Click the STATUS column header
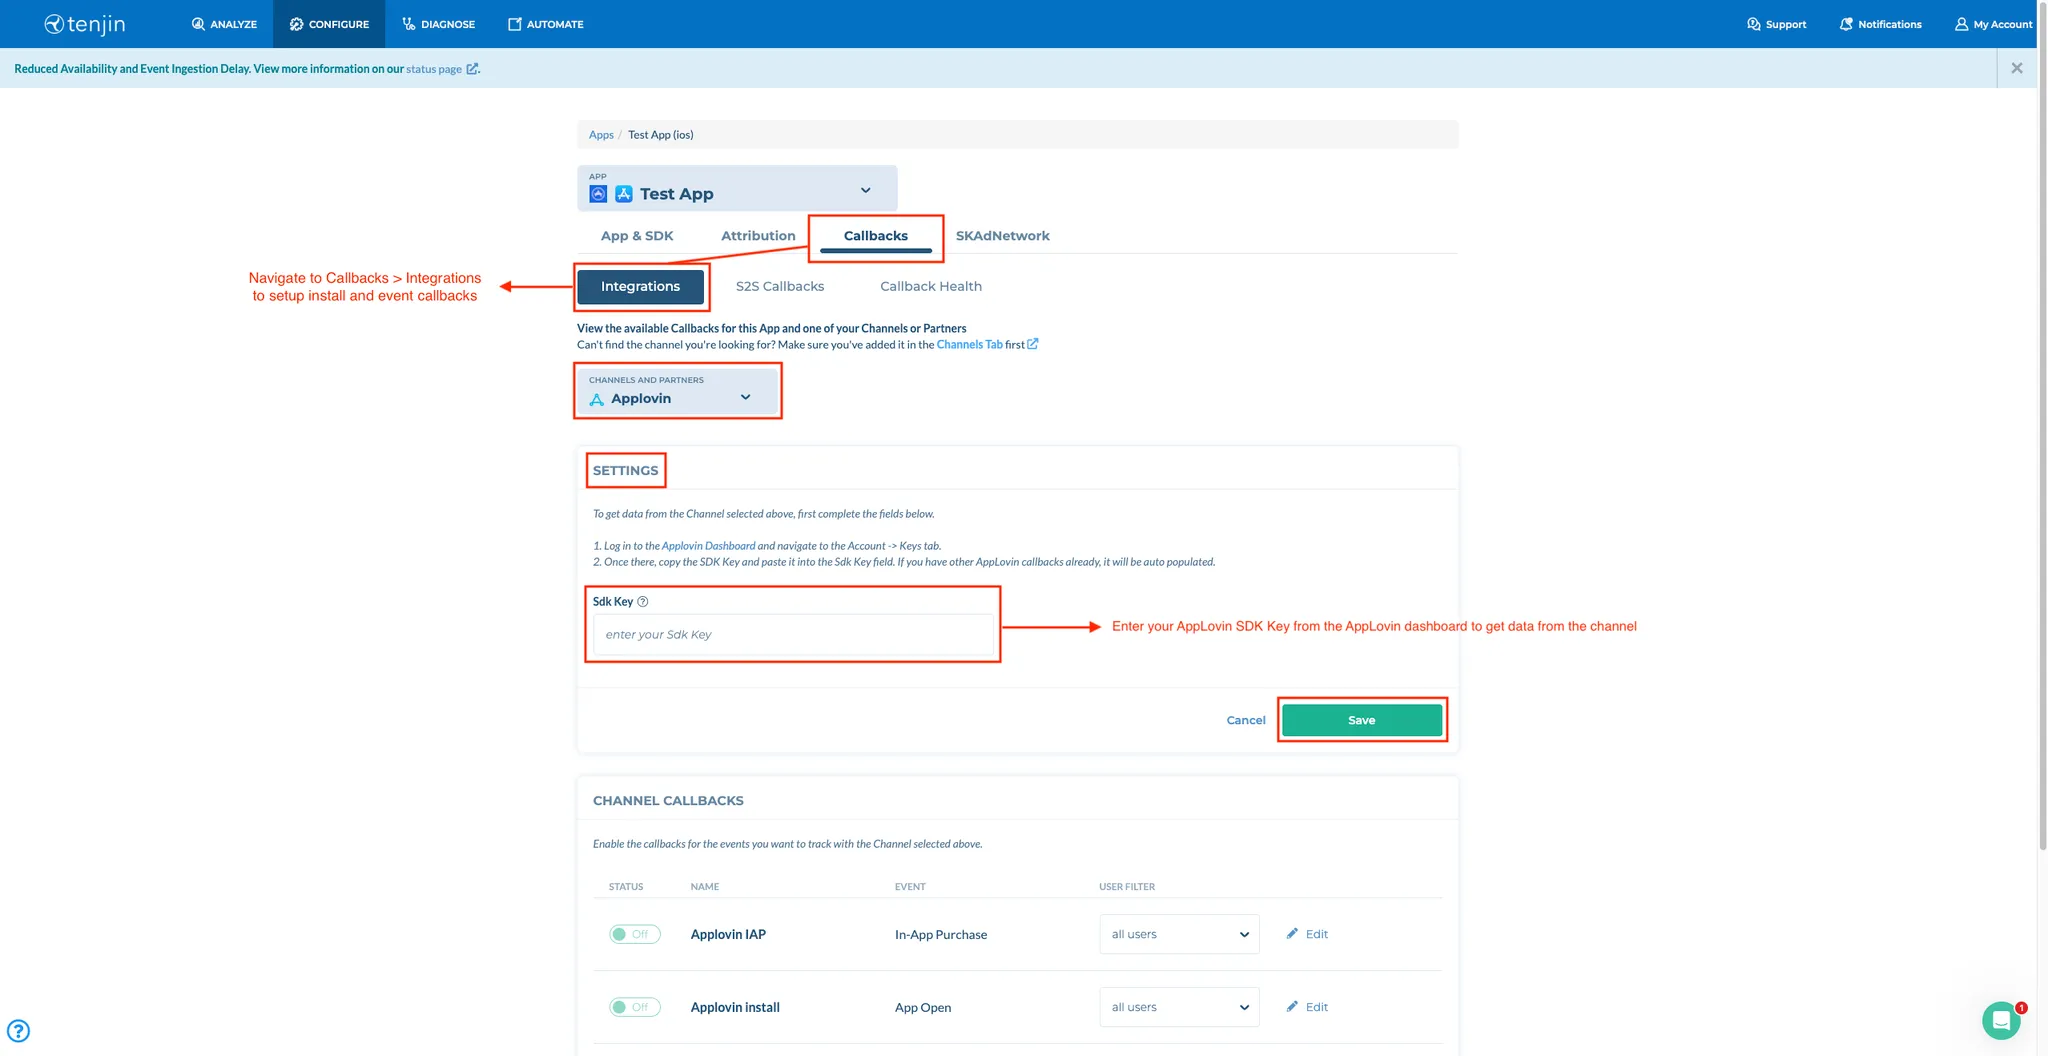Image resolution: width=2048 pixels, height=1056 pixels. coord(626,887)
